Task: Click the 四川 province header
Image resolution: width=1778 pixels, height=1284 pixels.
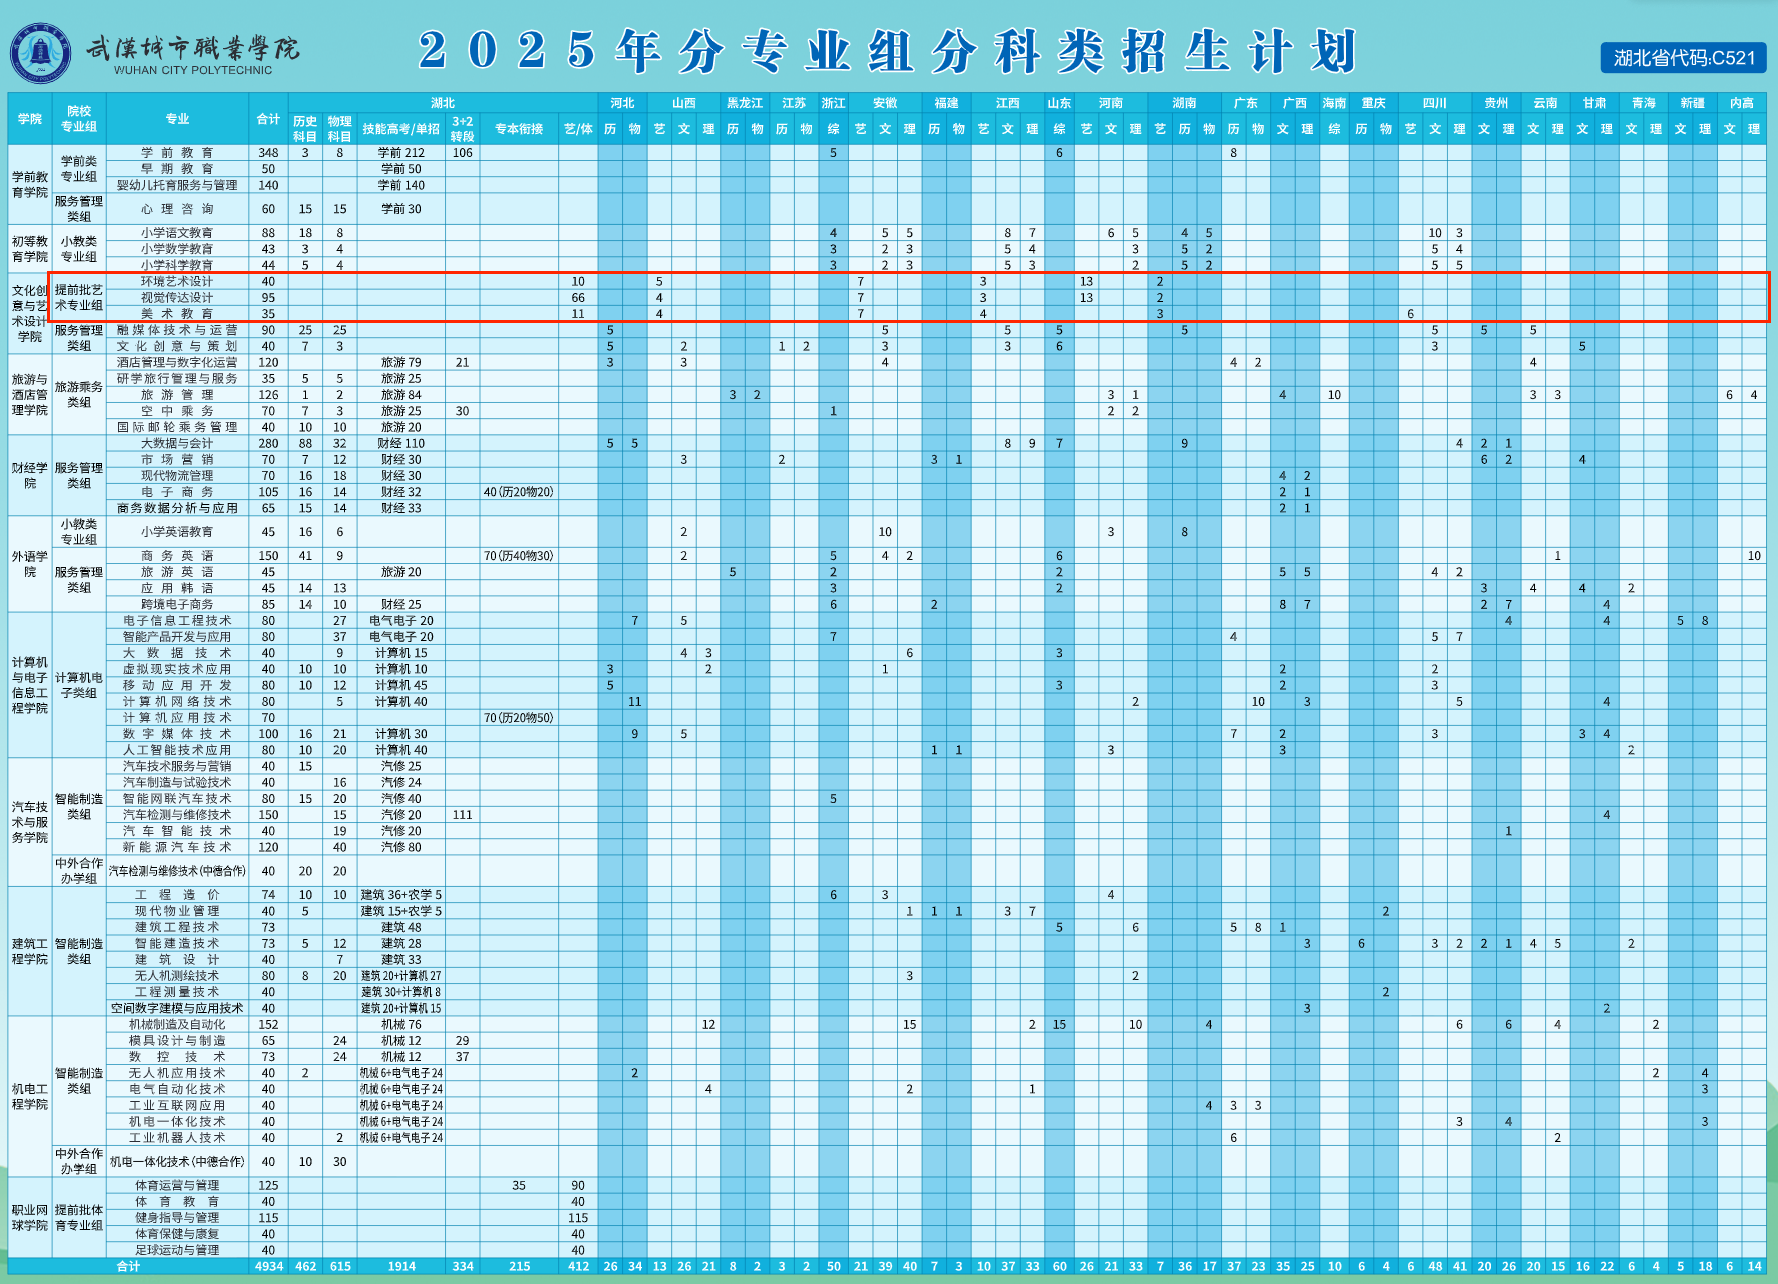Action: coord(1435,103)
